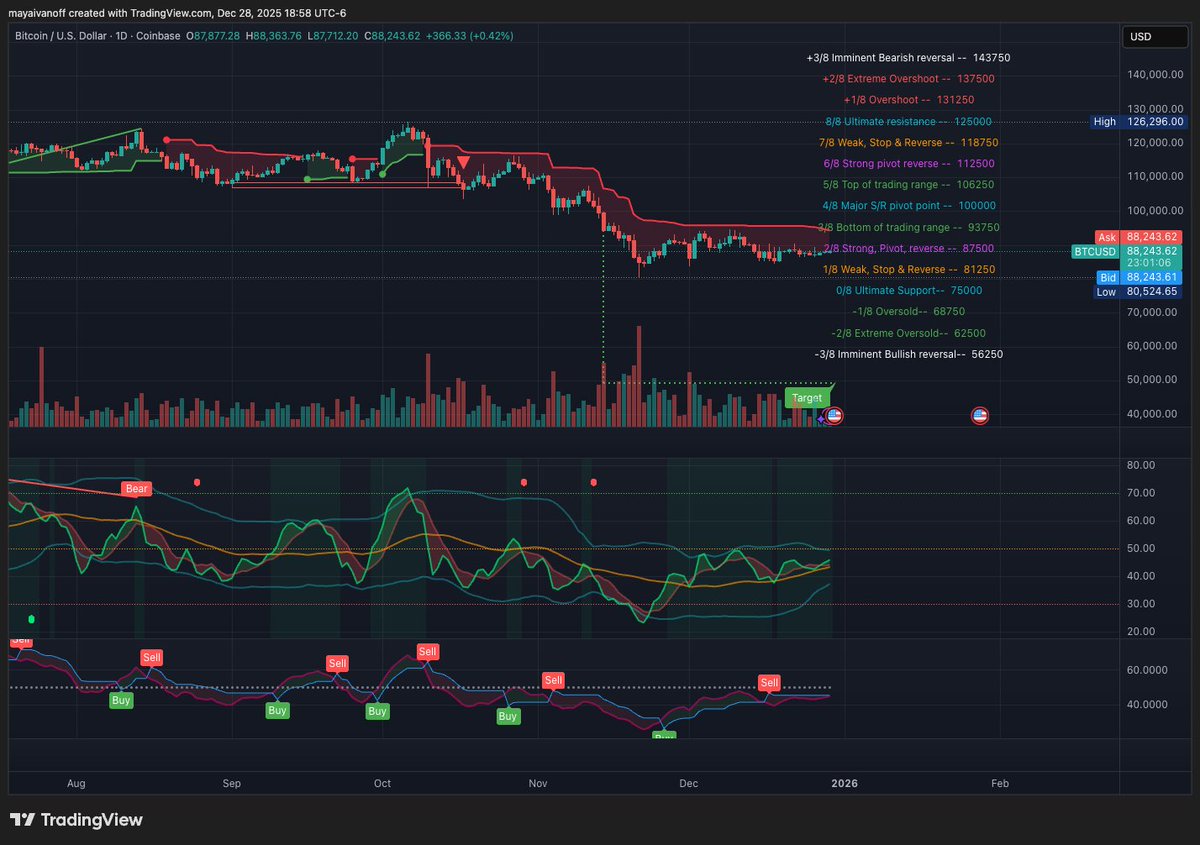Click the rightmost US flag event marker on chart

click(x=980, y=416)
